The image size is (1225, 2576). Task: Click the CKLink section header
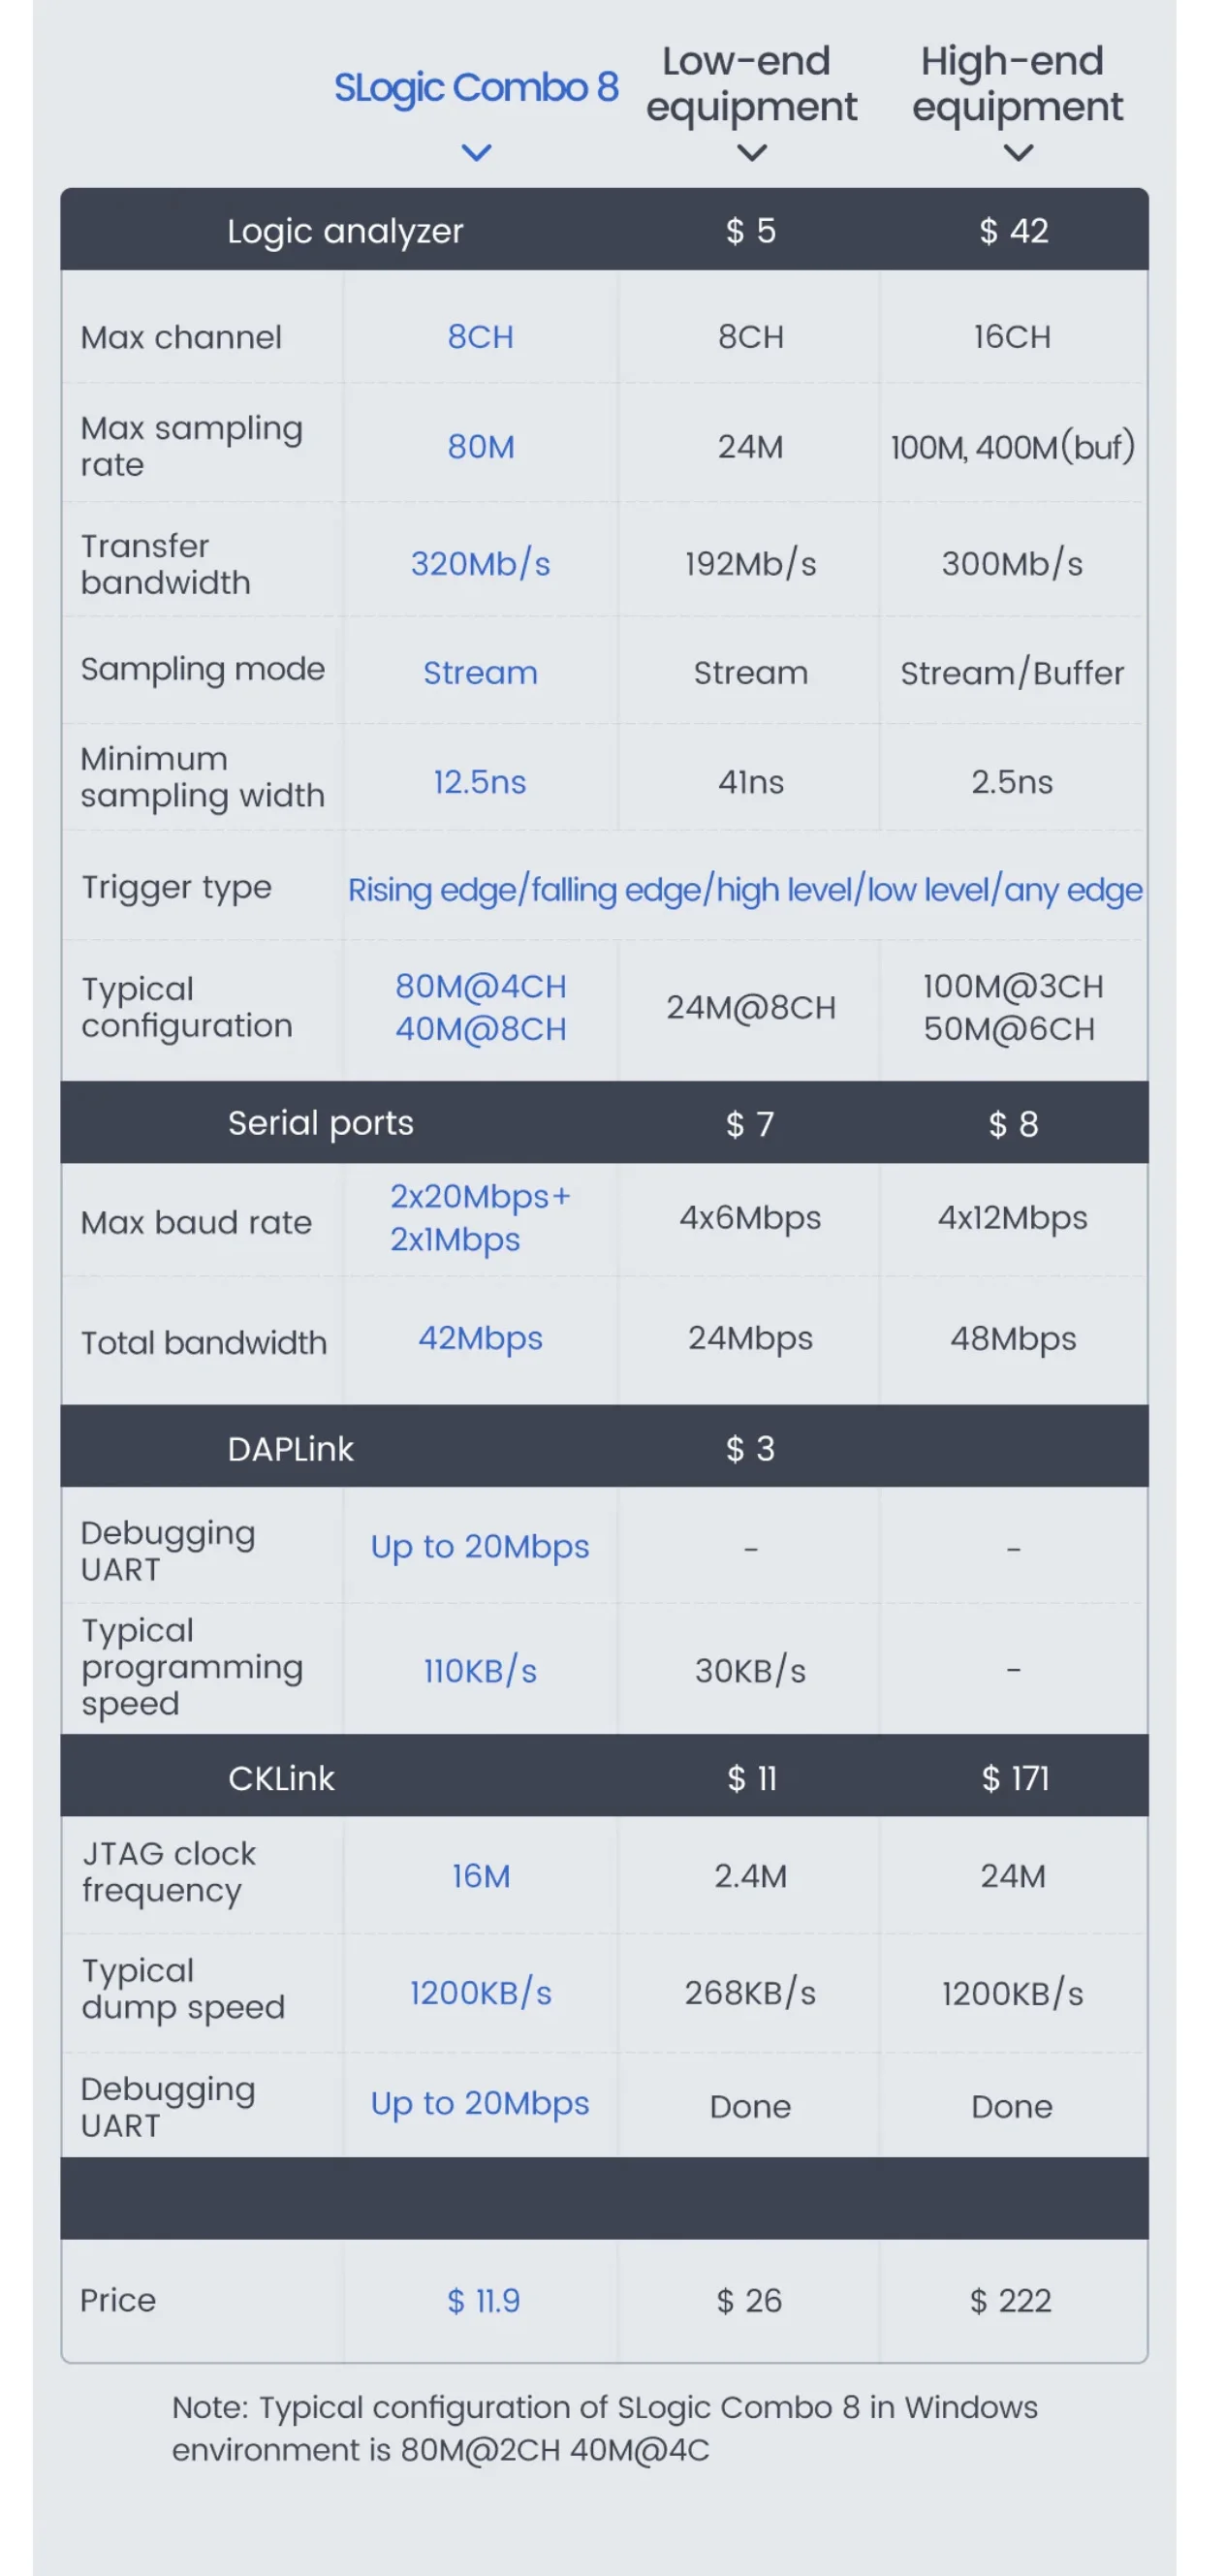[x=281, y=1777]
